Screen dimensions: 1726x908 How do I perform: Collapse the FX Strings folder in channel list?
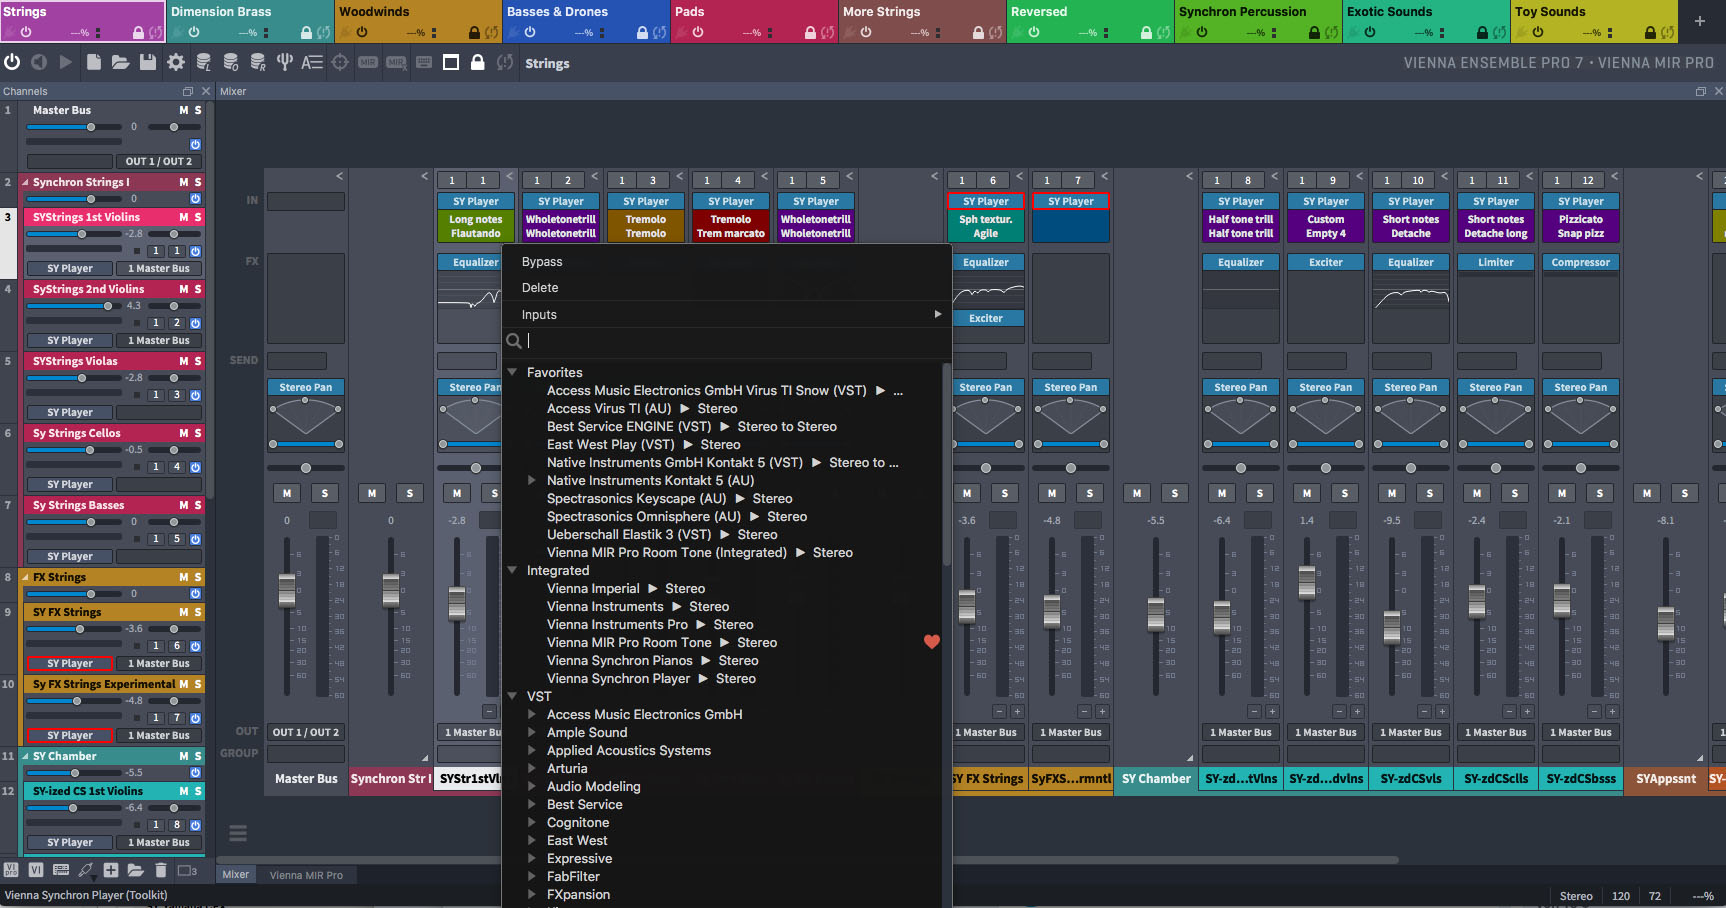(x=25, y=577)
